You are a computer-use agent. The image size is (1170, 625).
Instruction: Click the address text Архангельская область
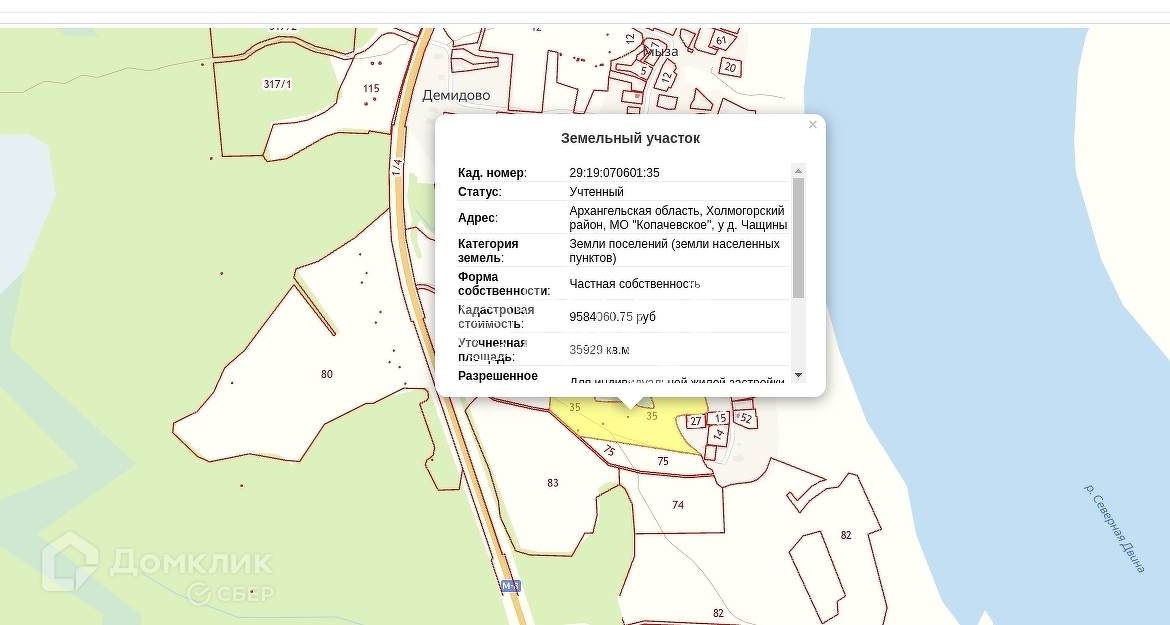tap(635, 211)
